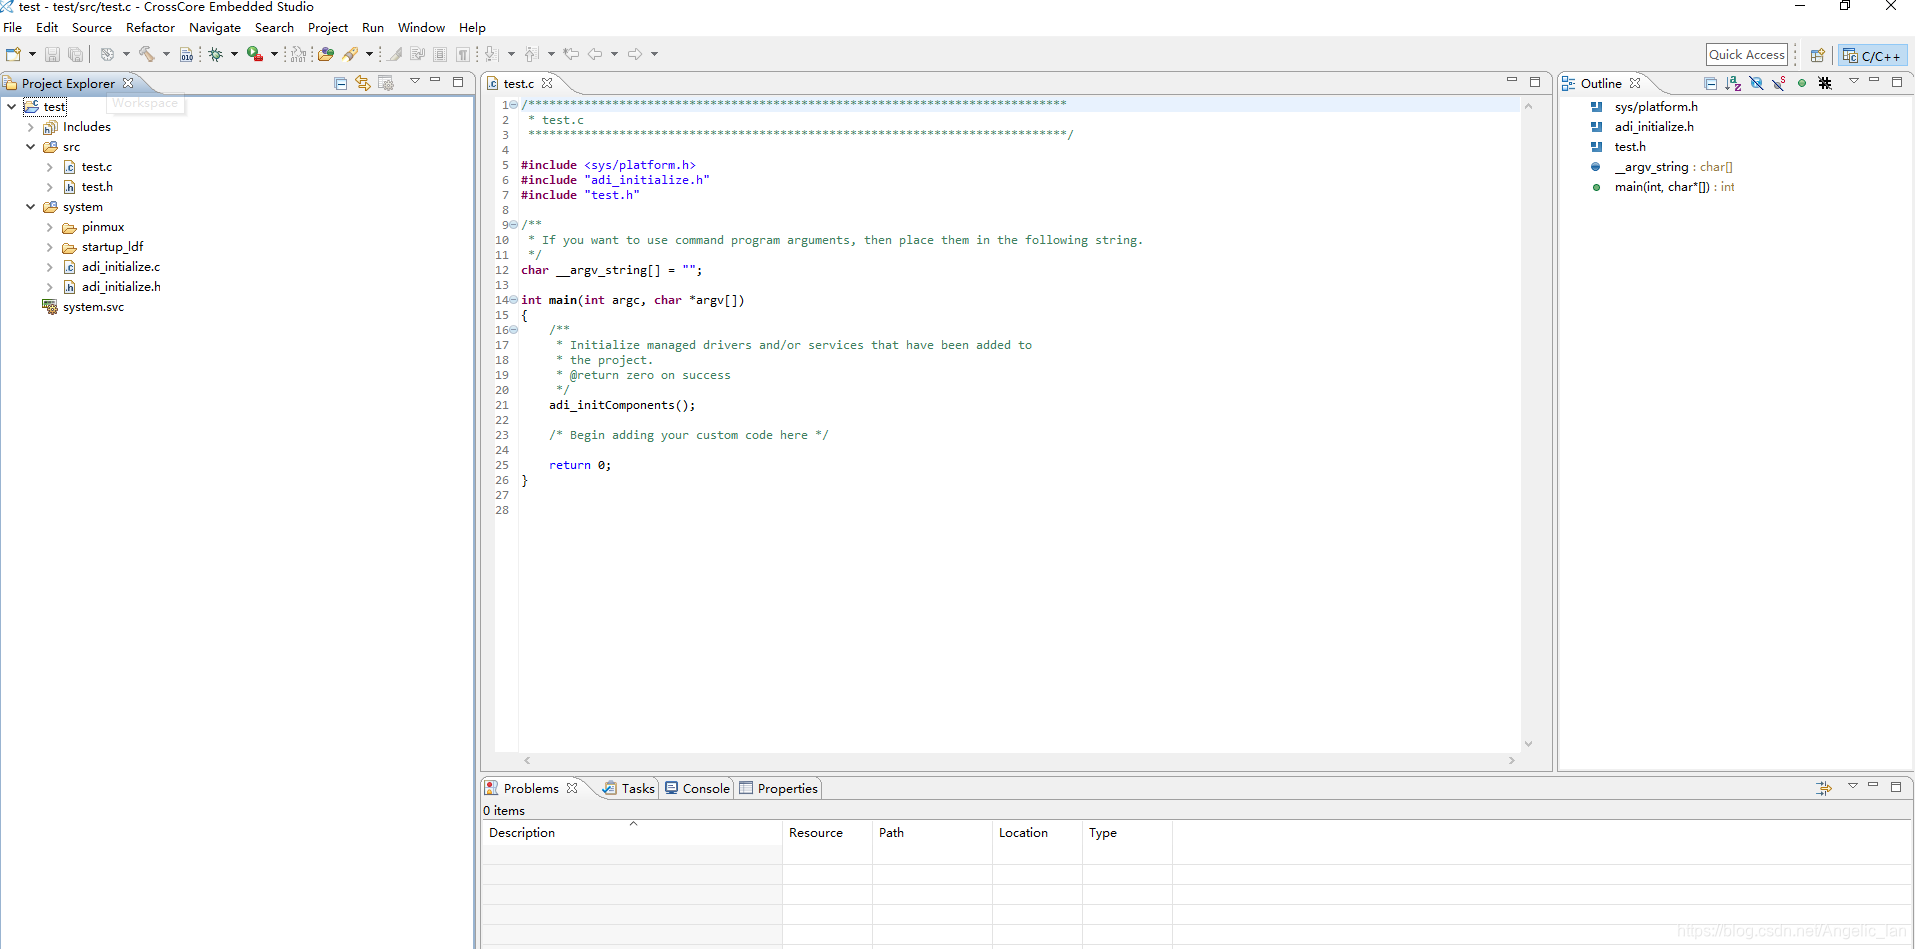
Task: Click the Open Element icon in toolbar
Action: (x=326, y=54)
